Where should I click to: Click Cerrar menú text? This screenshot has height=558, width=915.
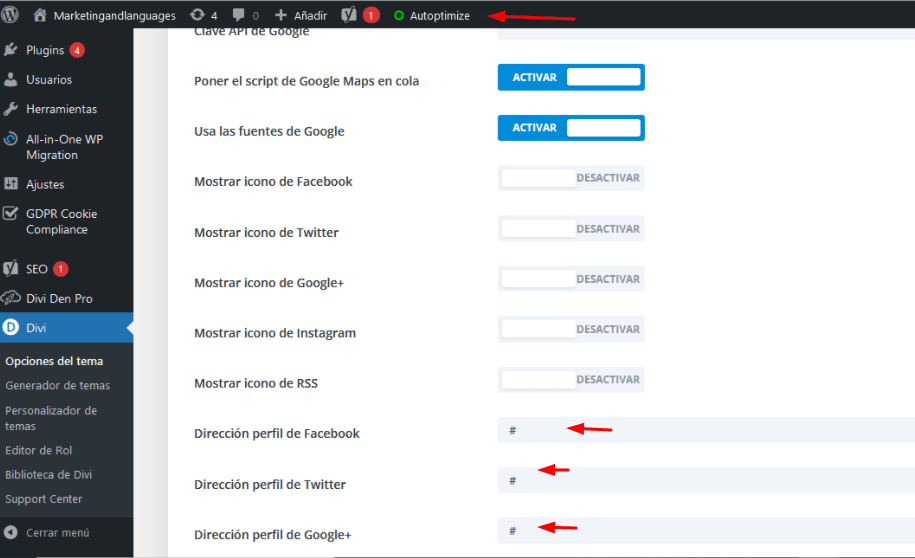point(57,532)
